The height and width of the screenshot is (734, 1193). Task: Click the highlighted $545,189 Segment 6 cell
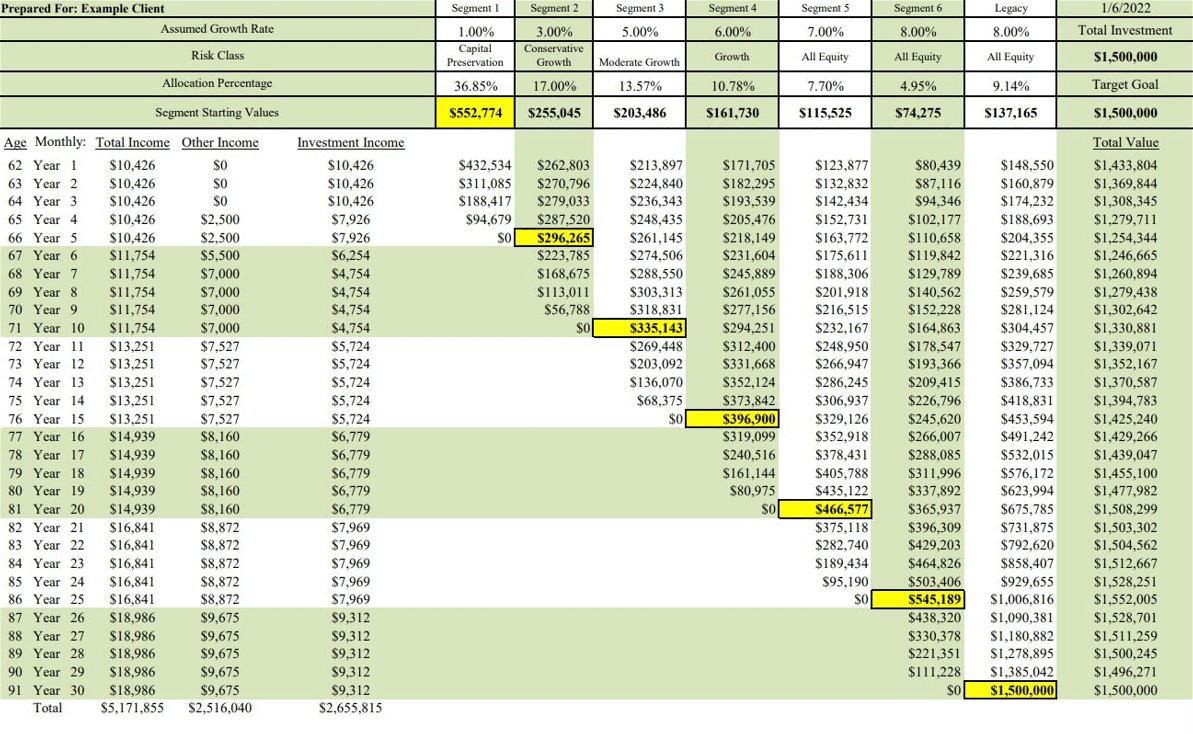click(x=918, y=599)
